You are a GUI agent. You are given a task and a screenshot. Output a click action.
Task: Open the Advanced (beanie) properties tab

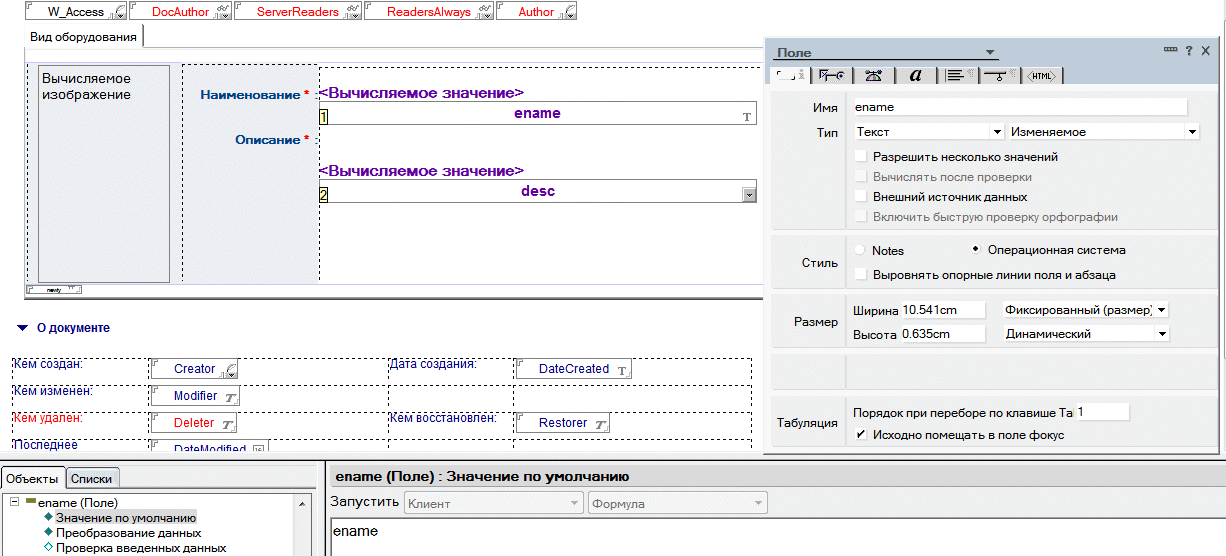point(873,75)
